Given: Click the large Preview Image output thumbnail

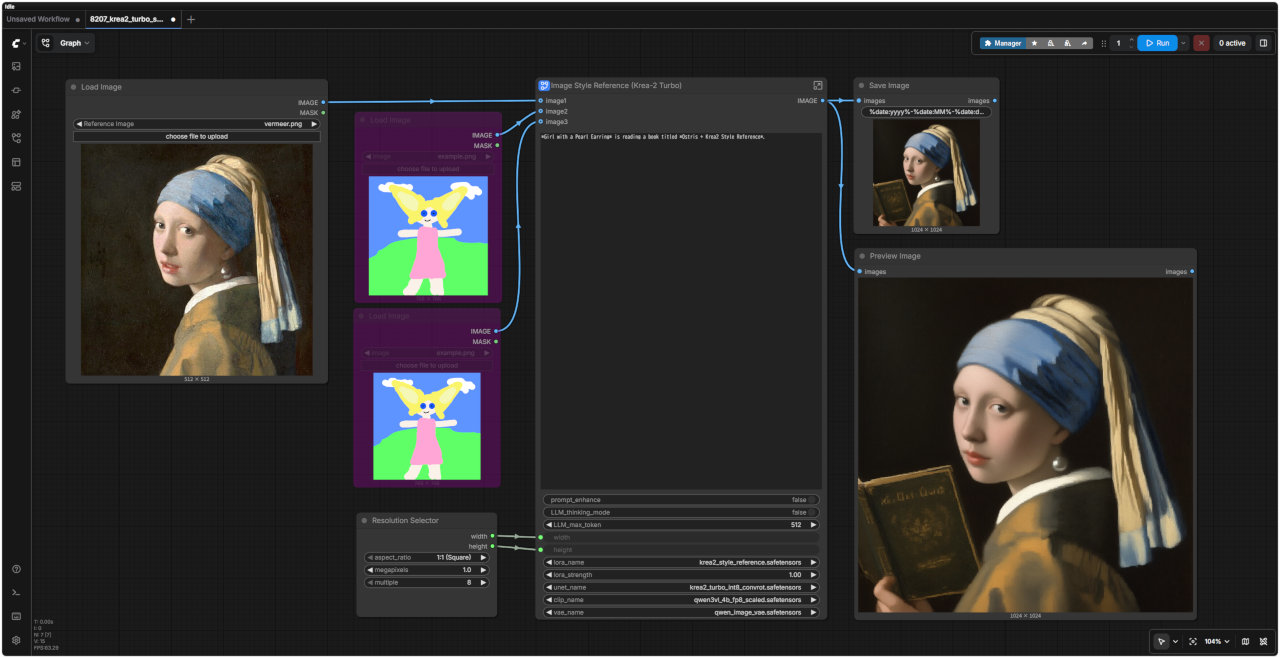Looking at the screenshot, I should pyautogui.click(x=1026, y=445).
